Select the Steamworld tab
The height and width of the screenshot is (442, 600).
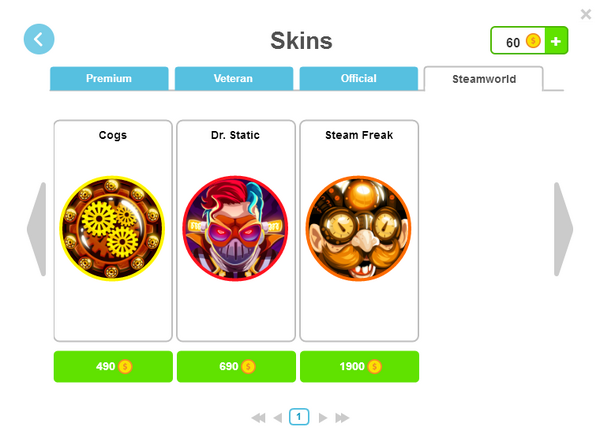point(484,79)
